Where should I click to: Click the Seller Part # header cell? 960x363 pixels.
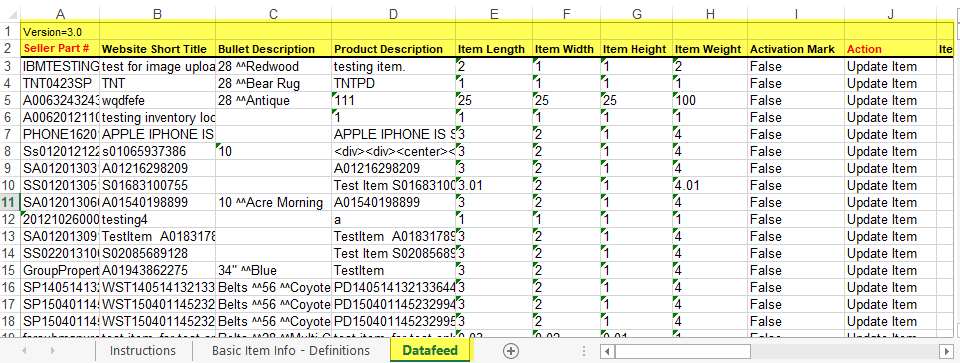point(60,48)
